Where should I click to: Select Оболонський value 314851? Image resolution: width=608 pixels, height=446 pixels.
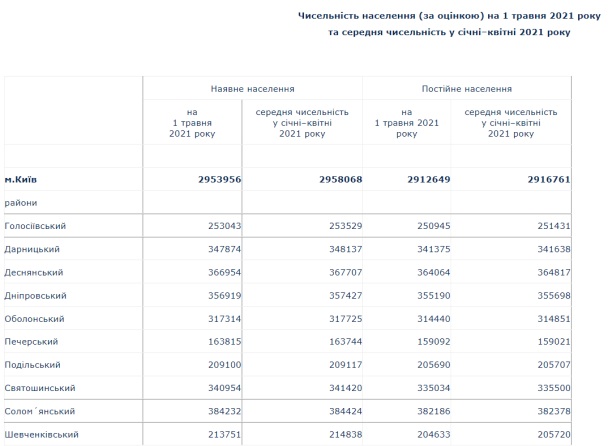tap(554, 319)
